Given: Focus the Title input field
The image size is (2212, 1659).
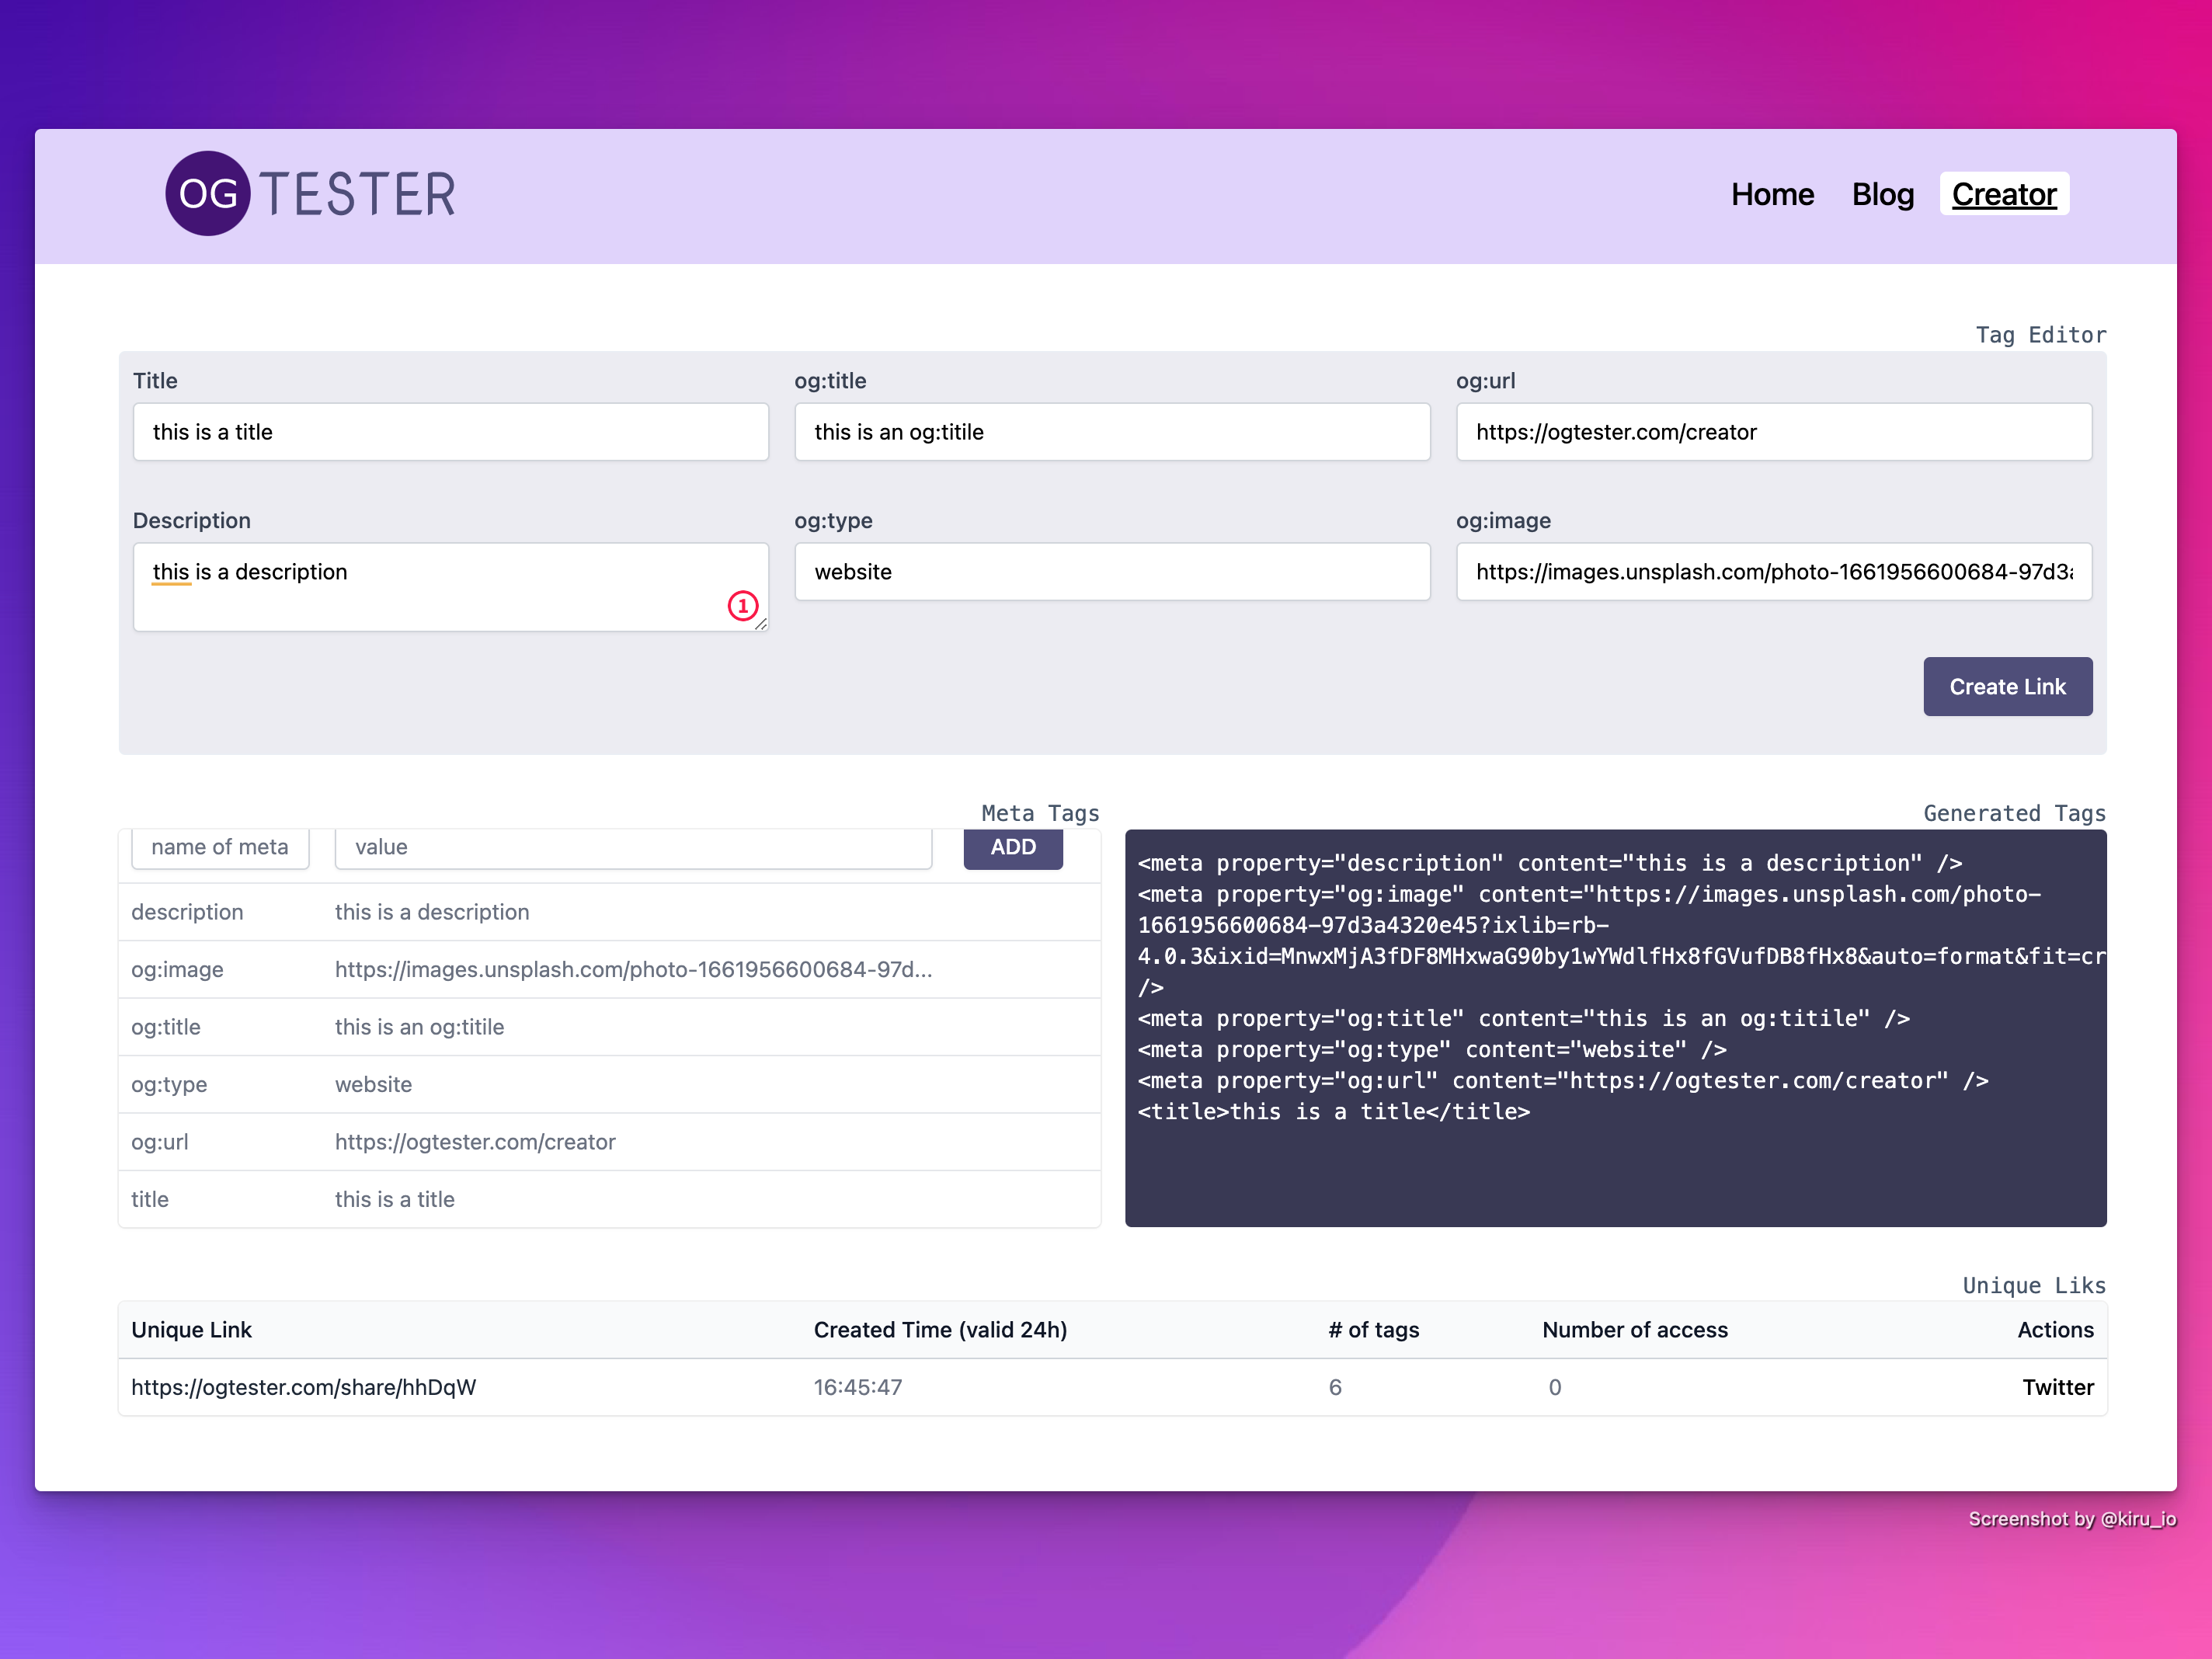Looking at the screenshot, I should coord(451,432).
